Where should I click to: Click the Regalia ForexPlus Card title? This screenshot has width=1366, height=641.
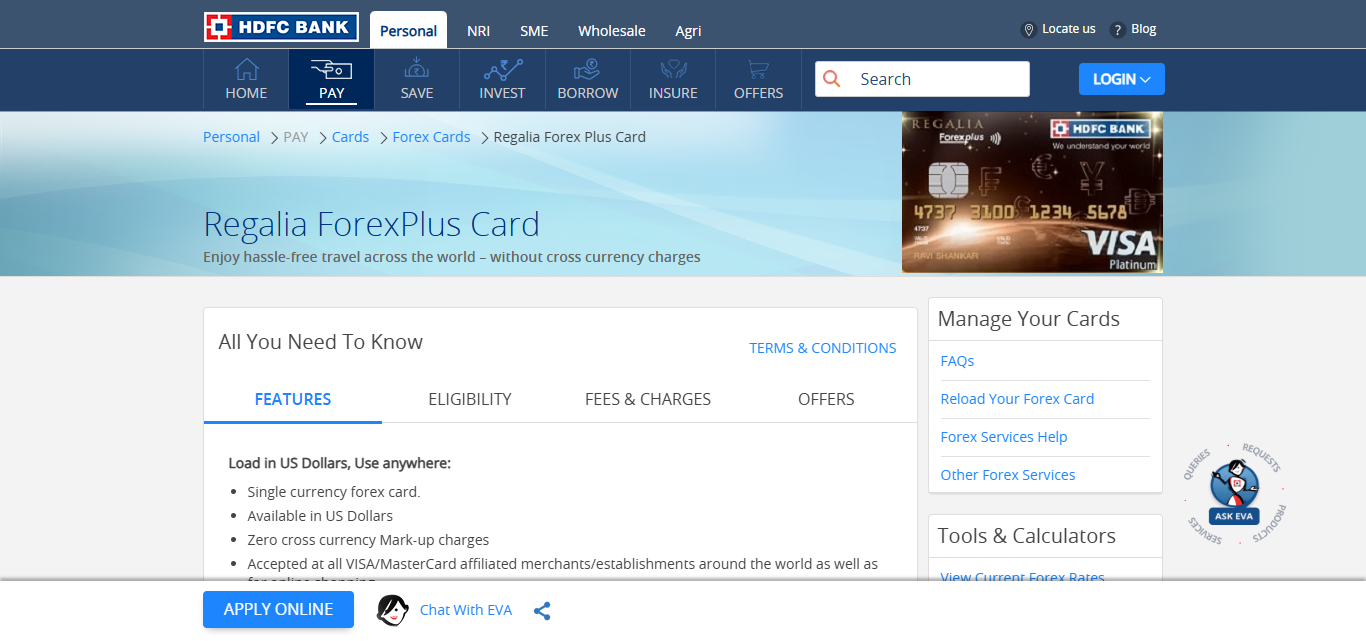coord(372,223)
